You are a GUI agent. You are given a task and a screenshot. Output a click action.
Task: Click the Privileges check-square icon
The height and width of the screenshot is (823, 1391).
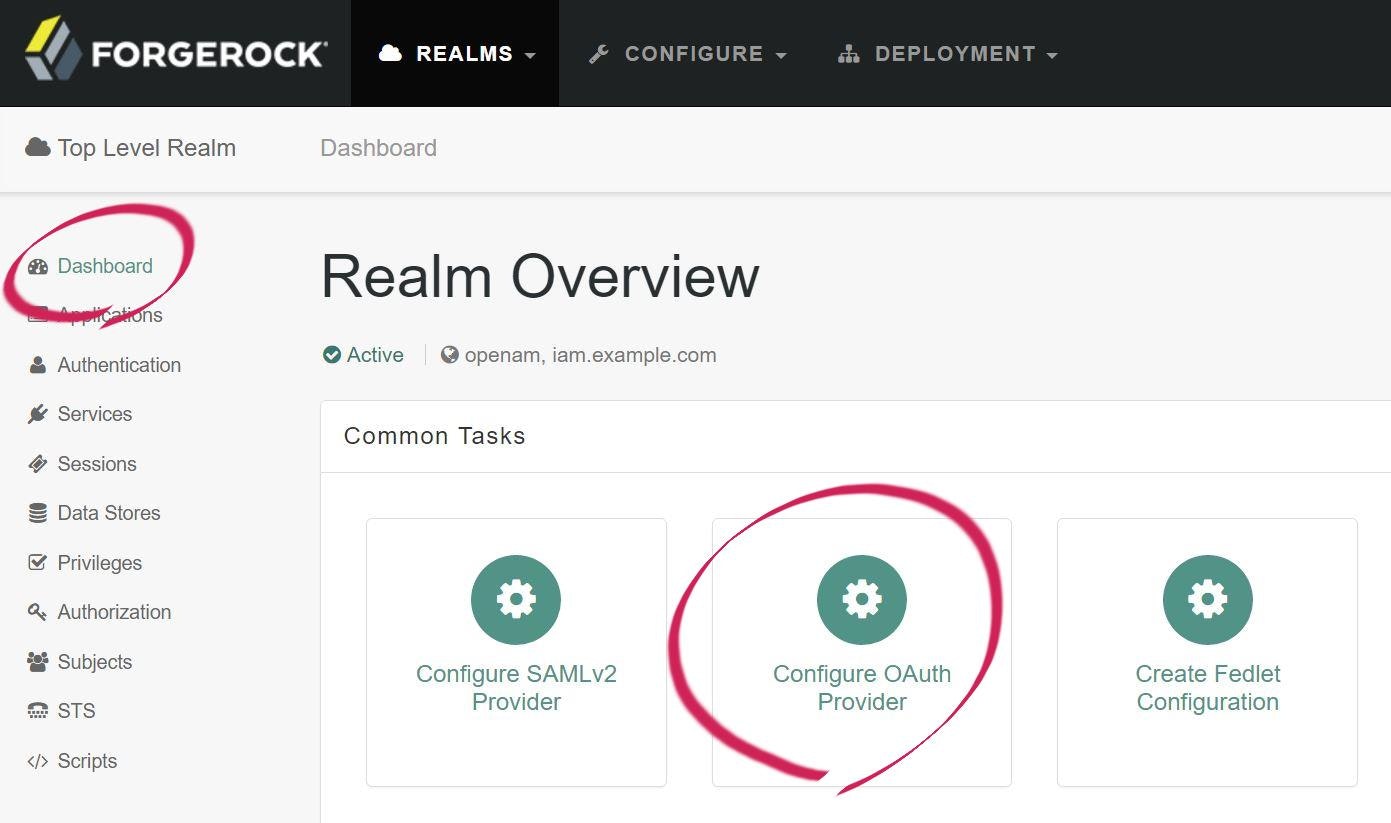(38, 563)
